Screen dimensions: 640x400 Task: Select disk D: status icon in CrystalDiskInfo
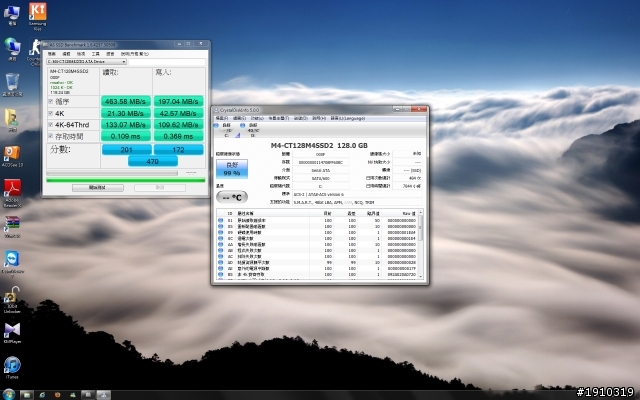click(242, 125)
